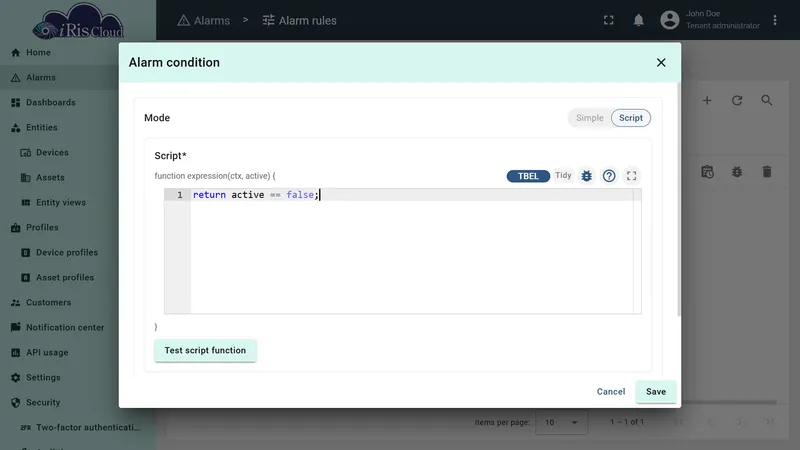Toggle browser fullscreen icon in top bar
This screenshot has width=800, height=450.
pyautogui.click(x=608, y=20)
